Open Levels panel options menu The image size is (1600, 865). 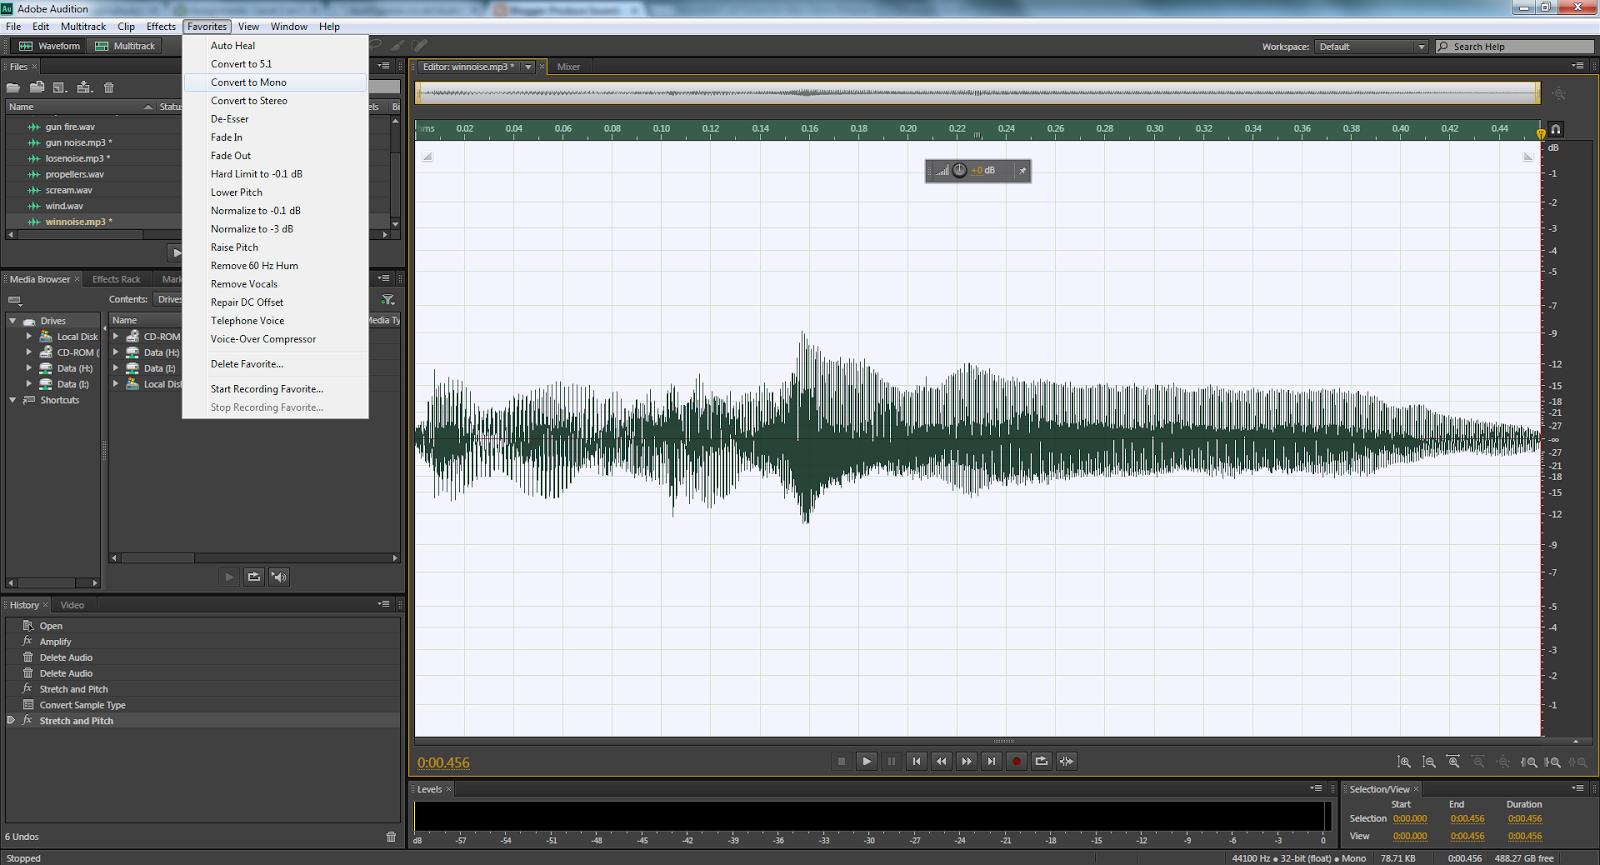coord(1317,788)
